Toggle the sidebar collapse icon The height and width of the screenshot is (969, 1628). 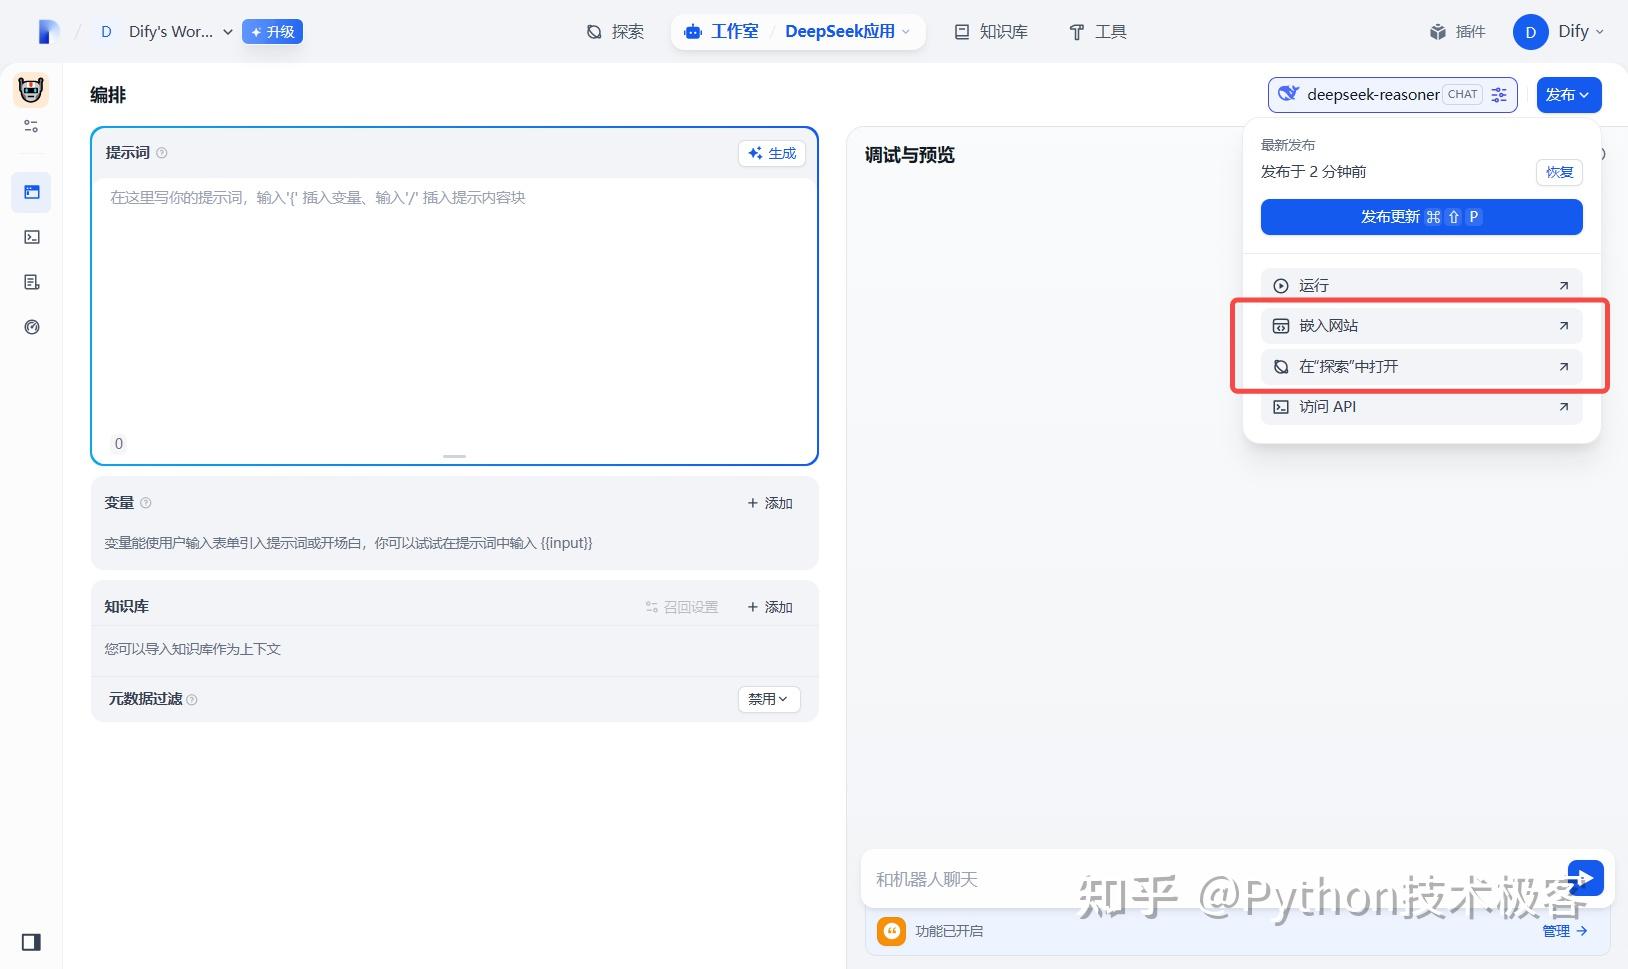tap(31, 942)
